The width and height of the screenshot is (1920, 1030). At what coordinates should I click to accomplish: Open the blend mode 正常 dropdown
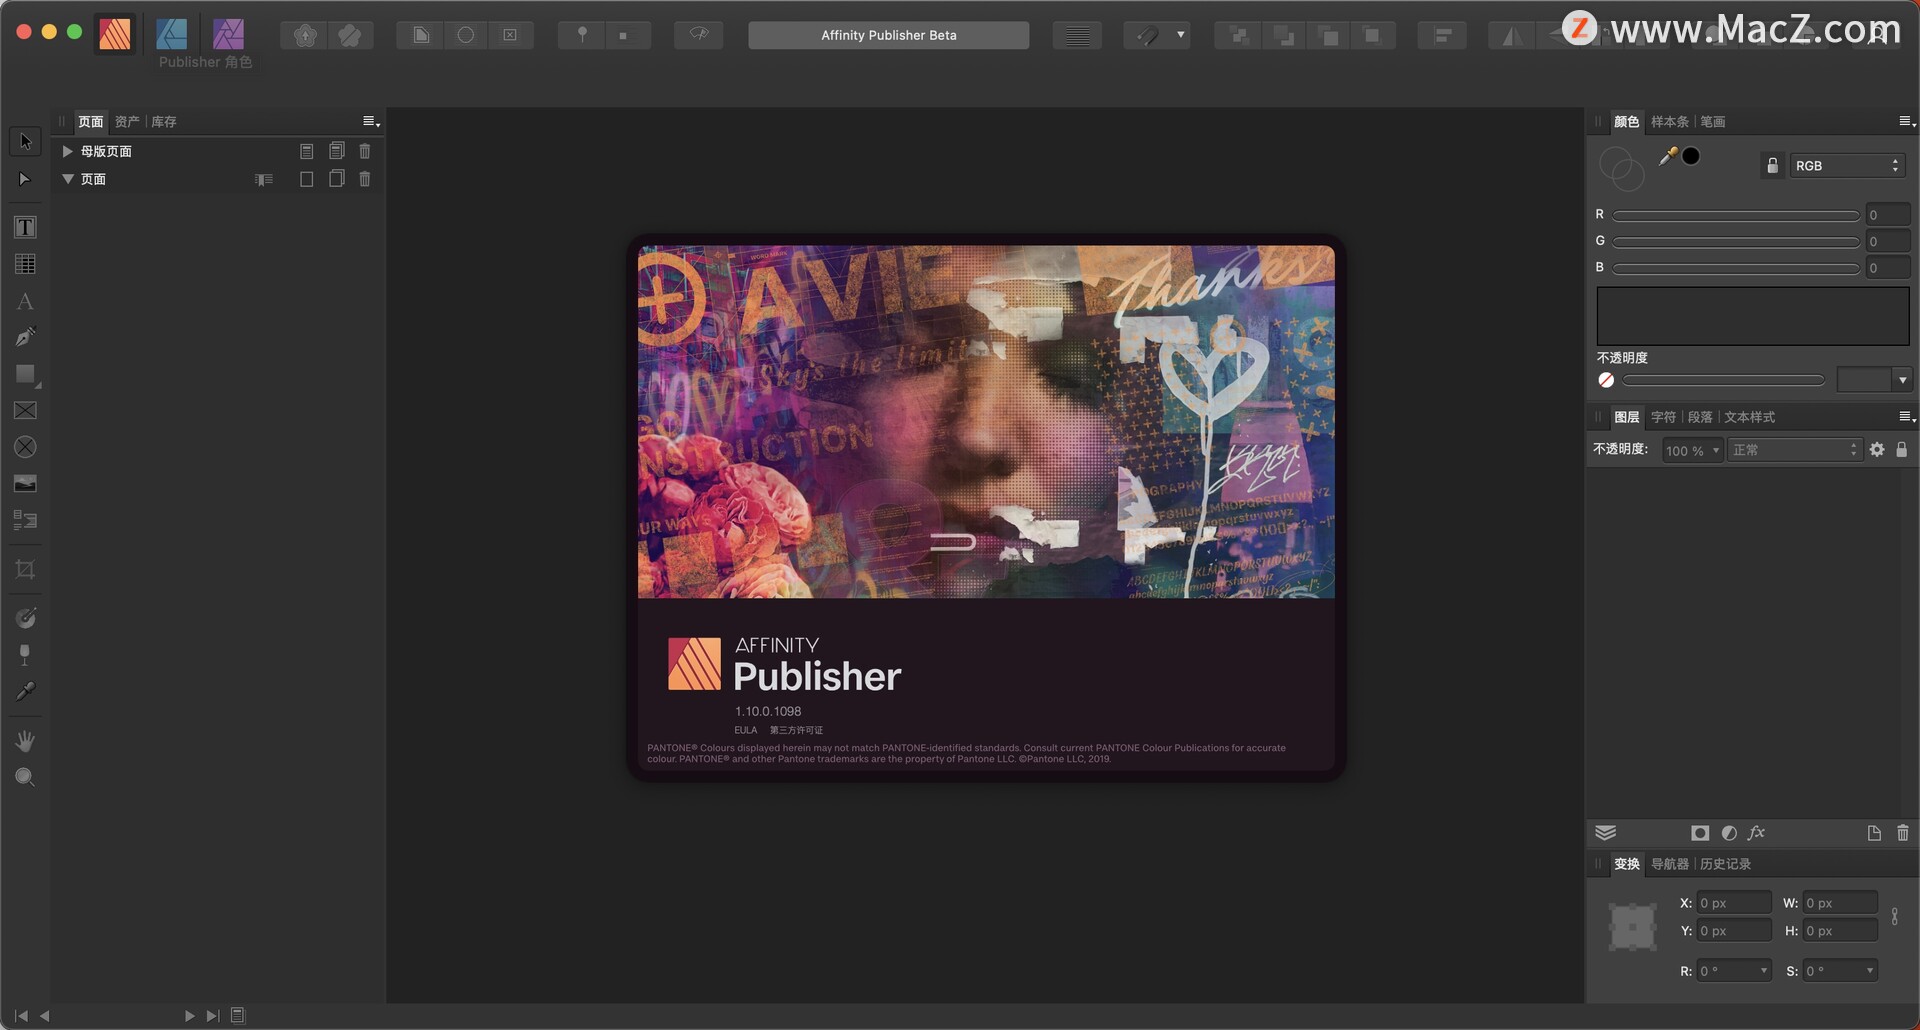click(x=1795, y=450)
